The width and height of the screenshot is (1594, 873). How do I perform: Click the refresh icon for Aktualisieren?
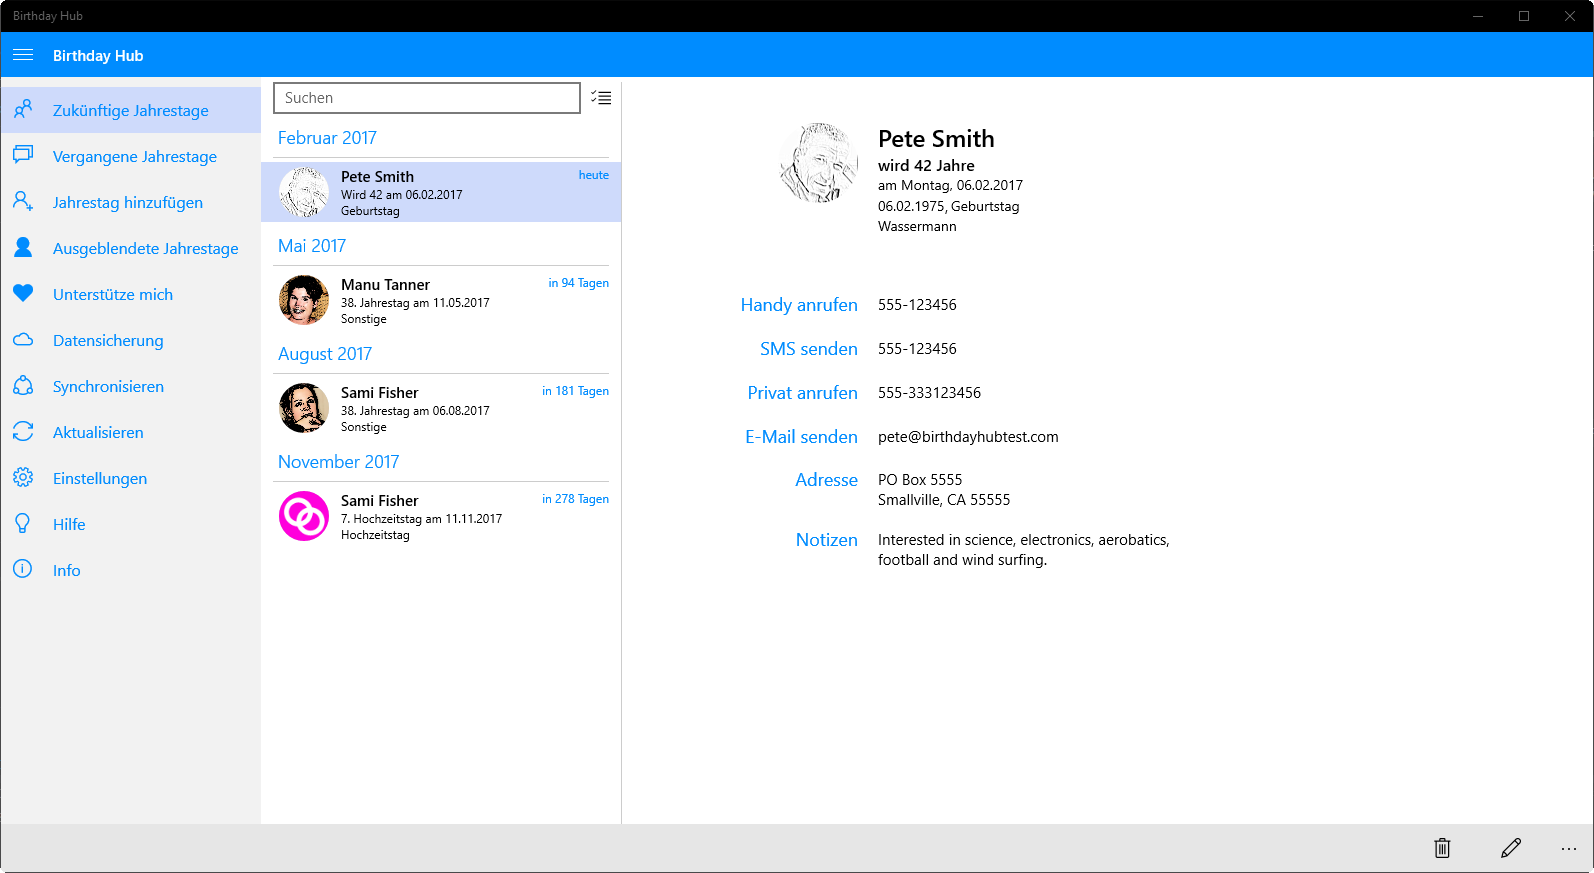(x=23, y=431)
